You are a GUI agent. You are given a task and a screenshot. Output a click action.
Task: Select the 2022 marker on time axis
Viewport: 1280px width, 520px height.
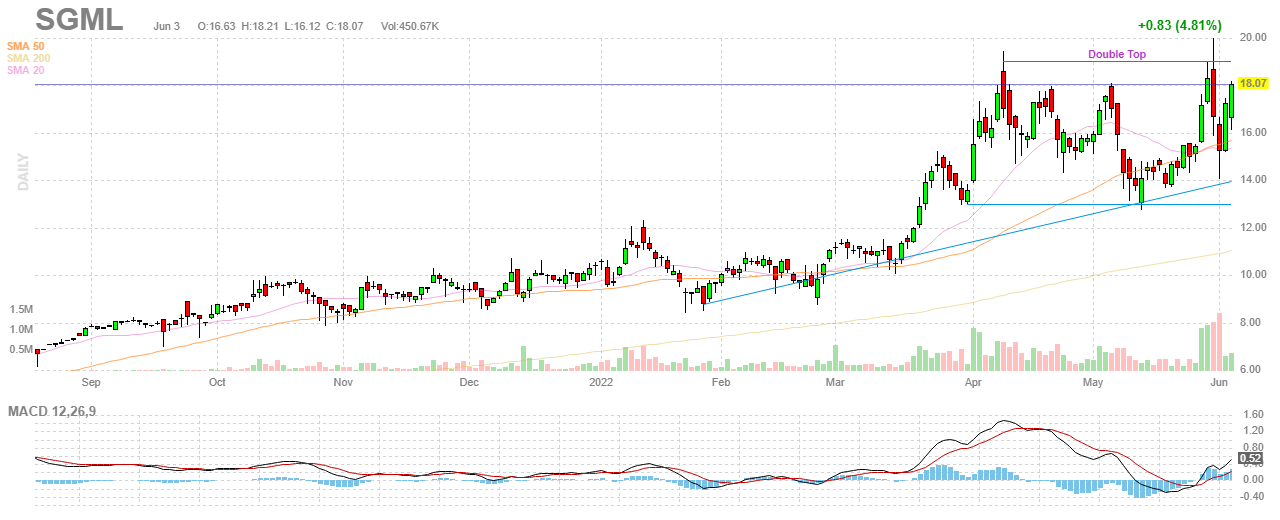[x=603, y=382]
